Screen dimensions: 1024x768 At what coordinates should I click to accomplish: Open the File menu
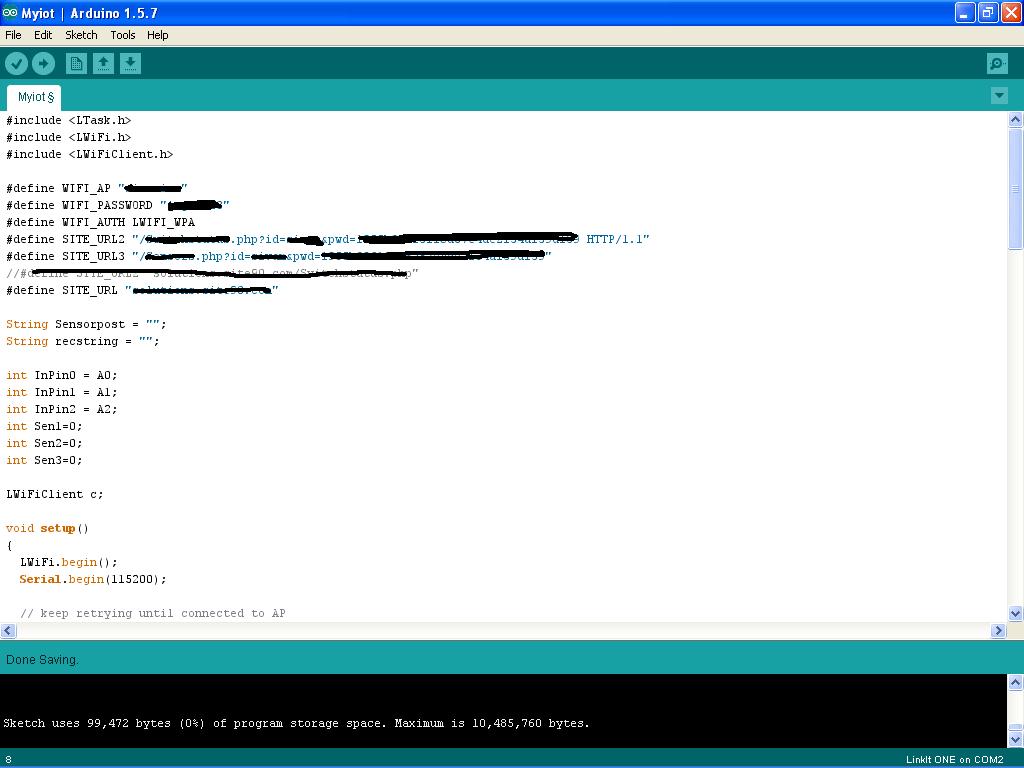[13, 35]
